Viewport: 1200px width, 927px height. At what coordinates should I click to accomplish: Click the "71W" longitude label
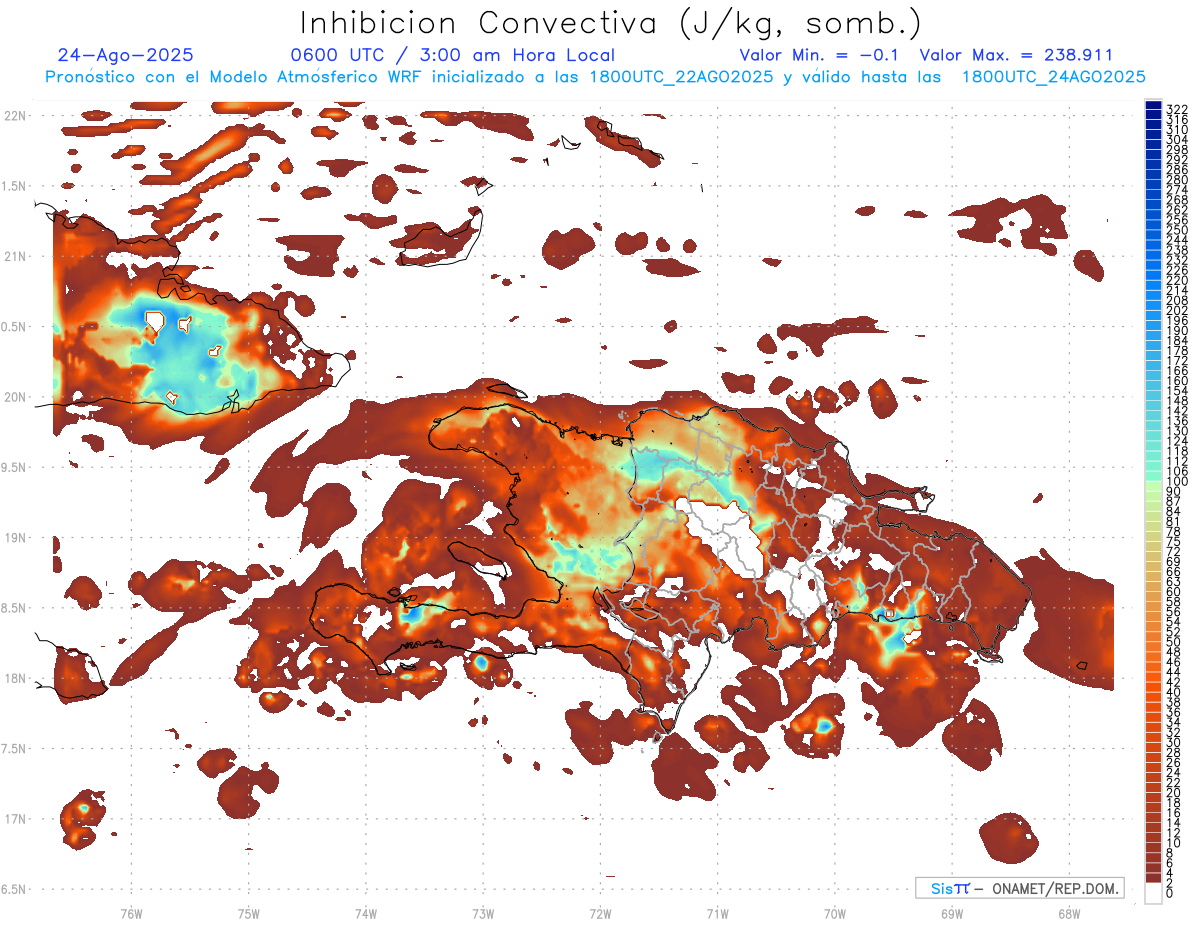717,913
